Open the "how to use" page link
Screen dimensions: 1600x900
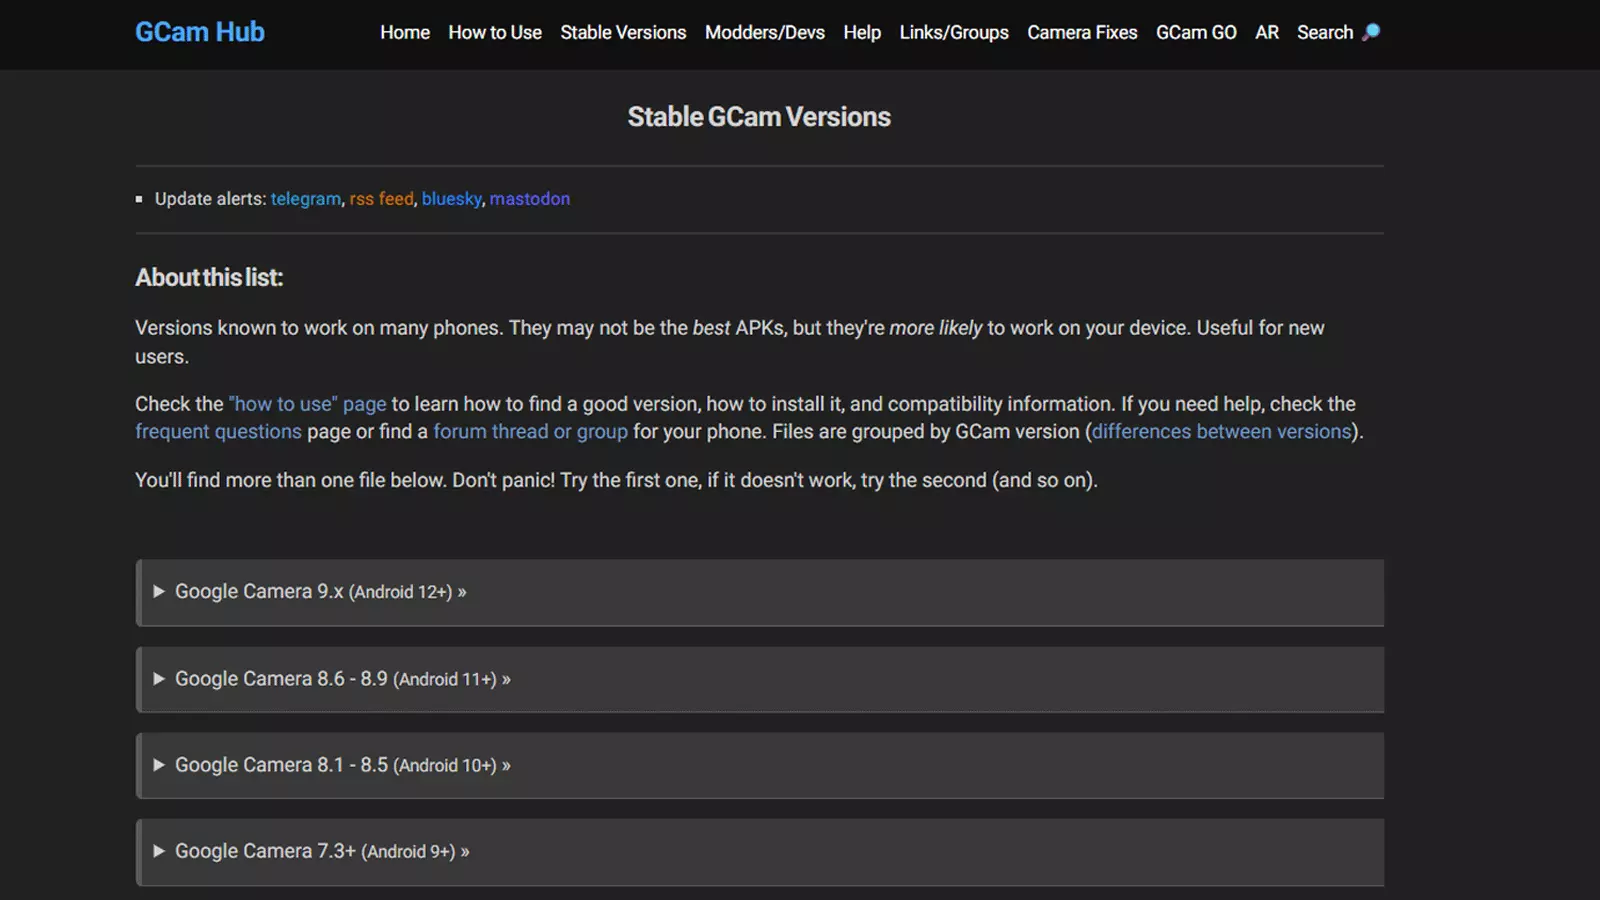pyautogui.click(x=307, y=404)
